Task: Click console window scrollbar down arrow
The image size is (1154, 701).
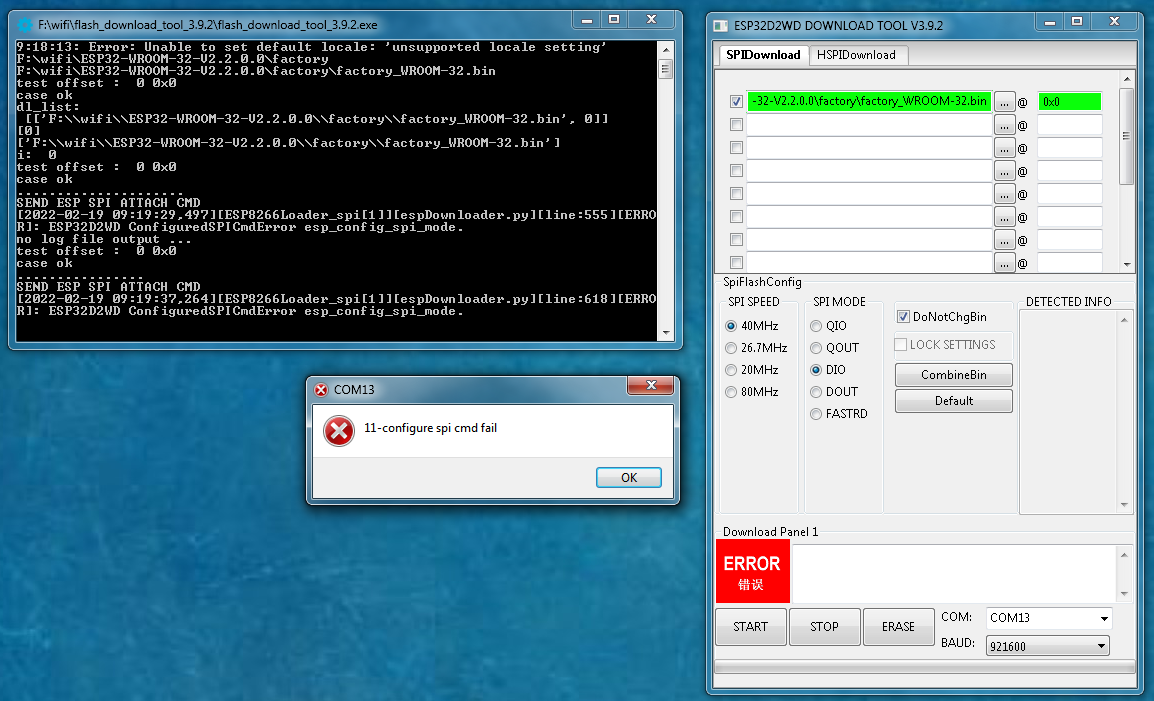Action: [x=665, y=333]
